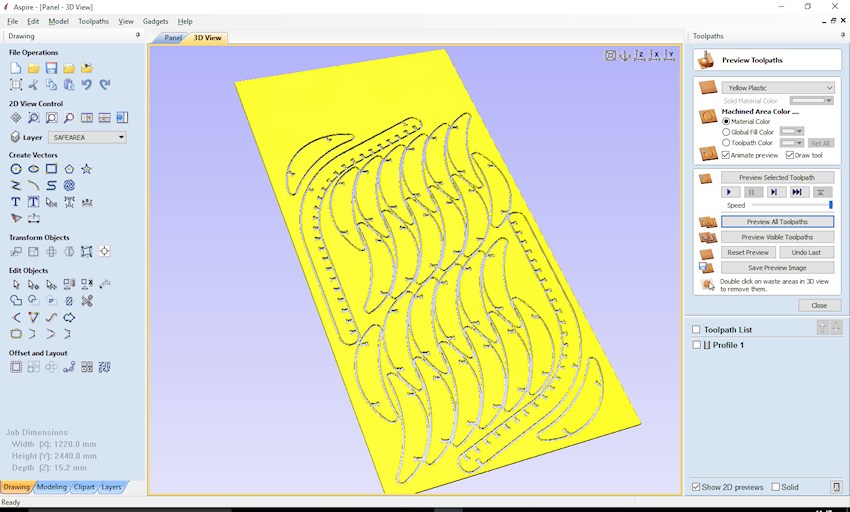This screenshot has width=850, height=512.
Task: Open the Offset Vectors tool
Action: [16, 367]
